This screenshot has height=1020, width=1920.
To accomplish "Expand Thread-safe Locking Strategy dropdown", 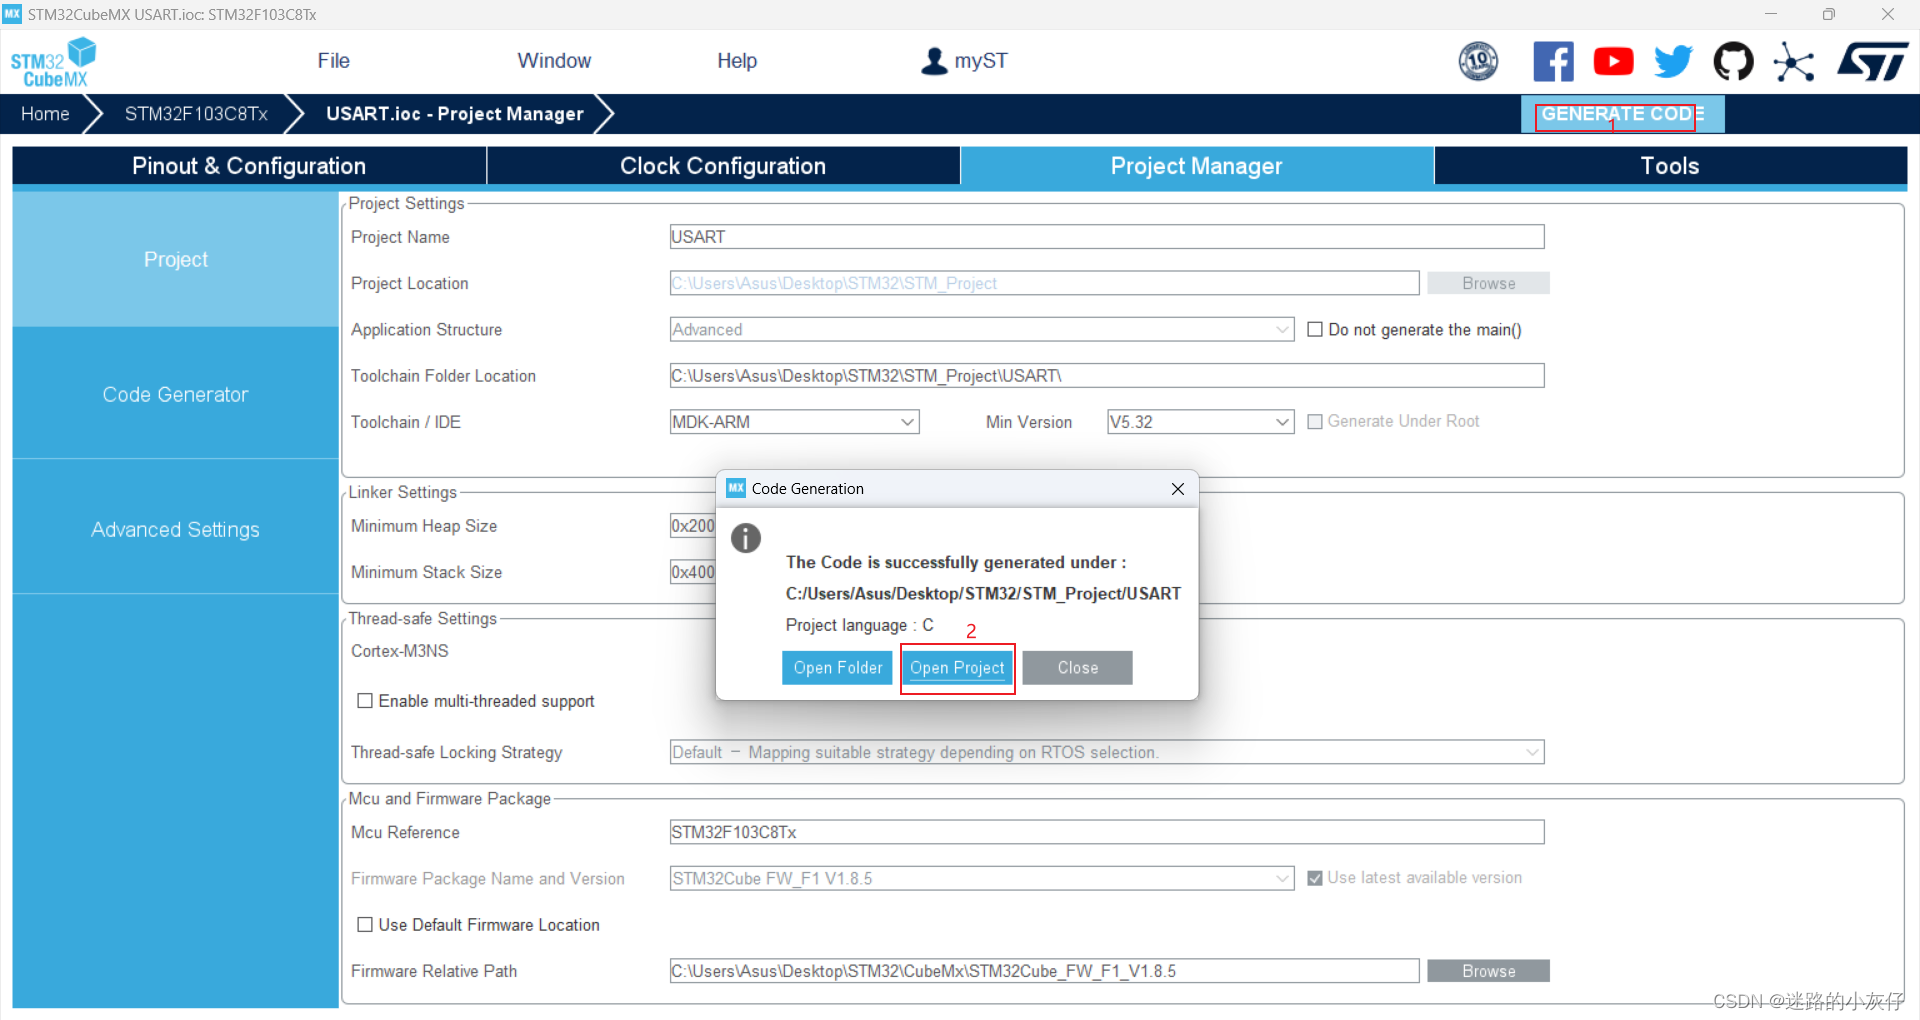I will 1107,752.
